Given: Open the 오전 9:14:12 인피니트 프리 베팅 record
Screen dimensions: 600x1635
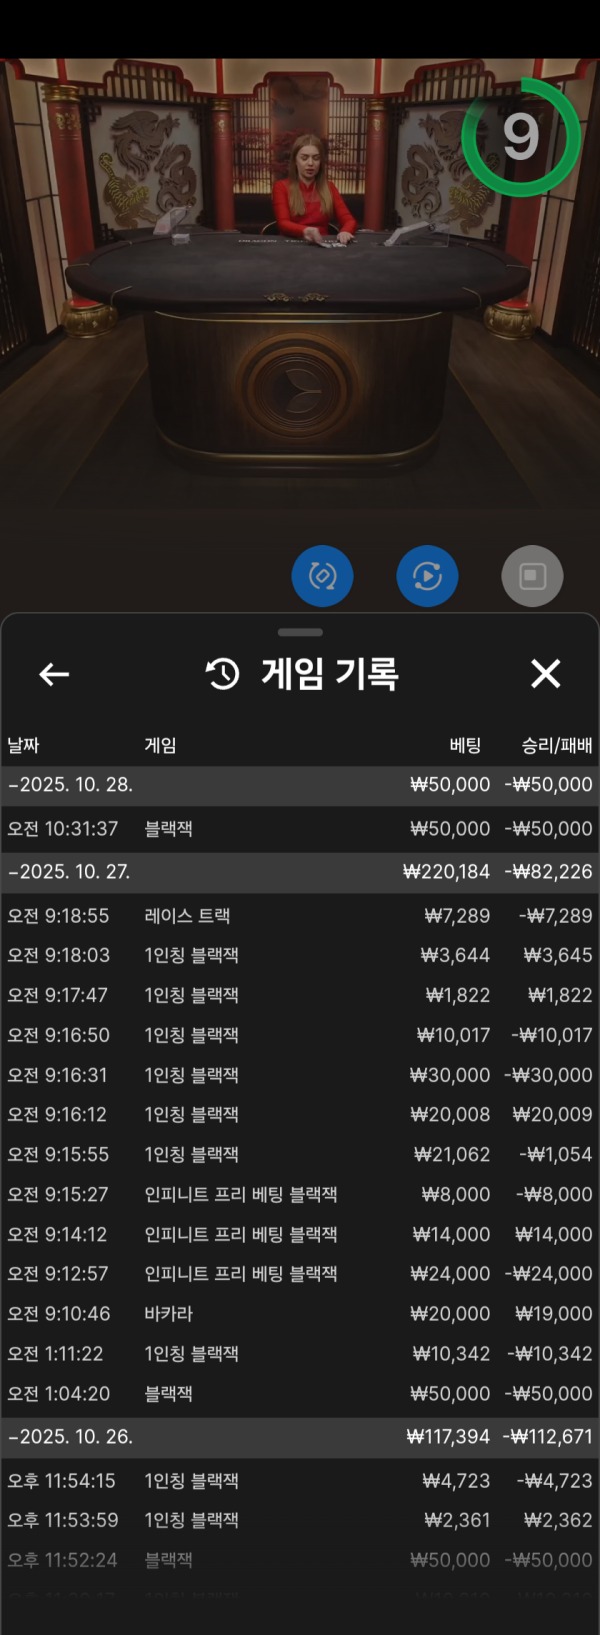Looking at the screenshot, I should 300,1235.
